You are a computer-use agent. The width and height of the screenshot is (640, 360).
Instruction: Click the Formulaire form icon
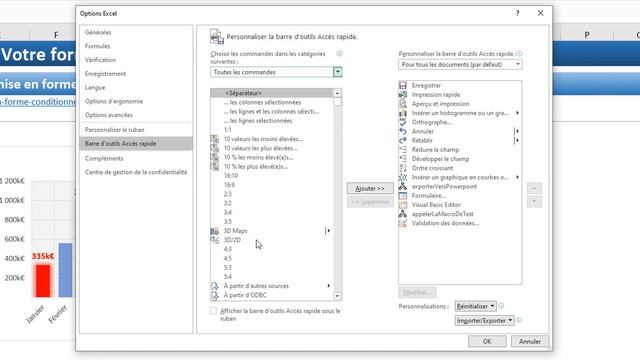click(x=403, y=196)
